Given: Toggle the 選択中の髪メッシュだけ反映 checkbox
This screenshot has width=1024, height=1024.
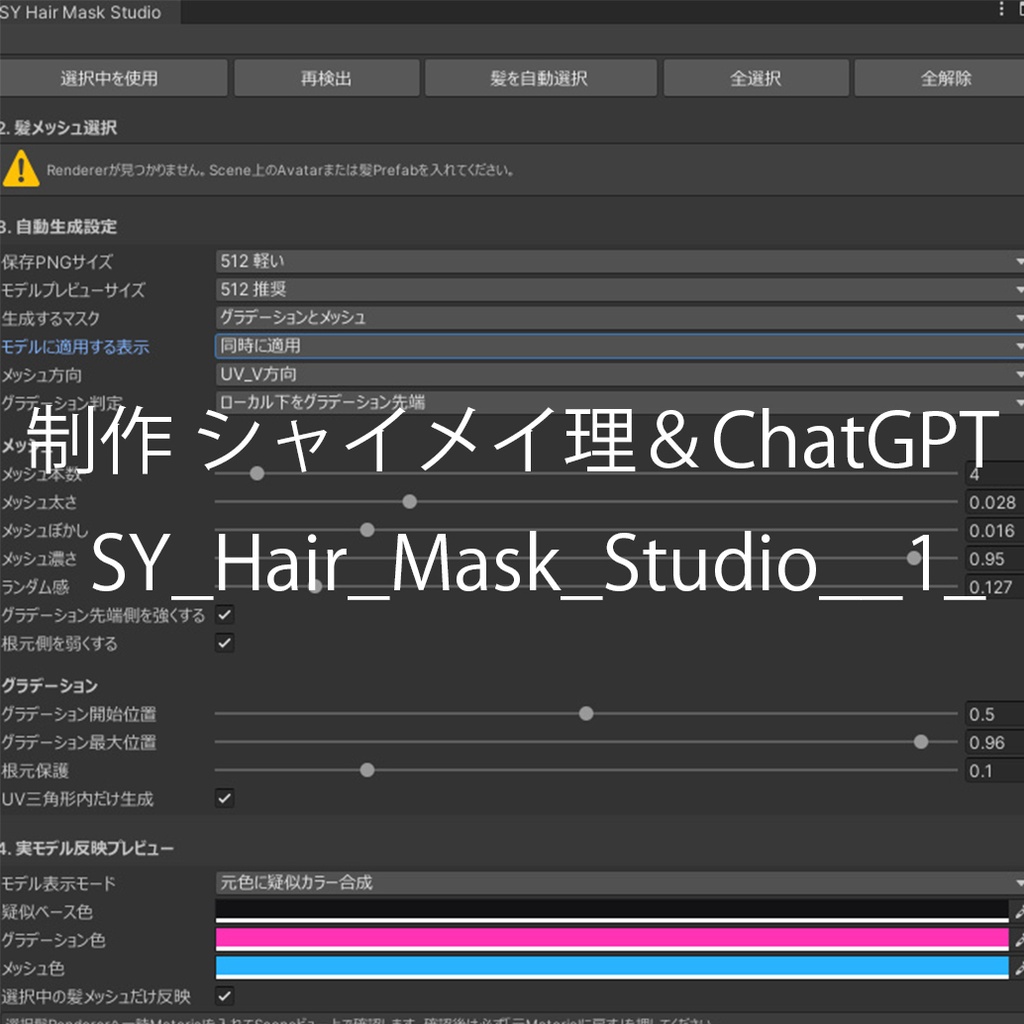Looking at the screenshot, I should click(225, 996).
